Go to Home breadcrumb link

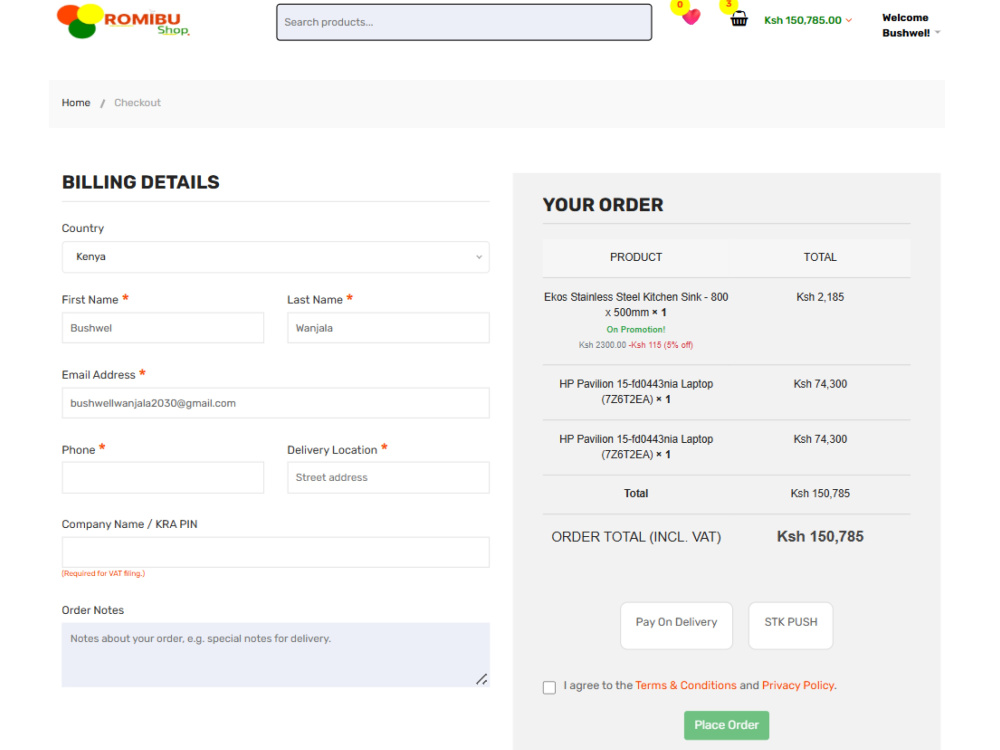pos(76,103)
